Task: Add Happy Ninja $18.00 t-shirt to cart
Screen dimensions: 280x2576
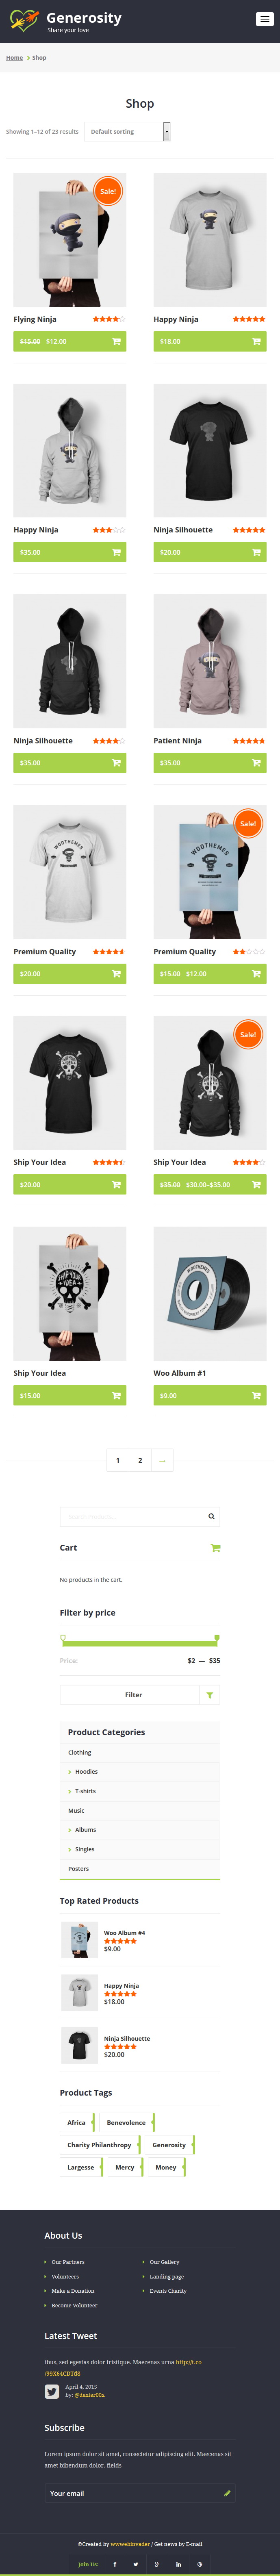Action: point(256,341)
